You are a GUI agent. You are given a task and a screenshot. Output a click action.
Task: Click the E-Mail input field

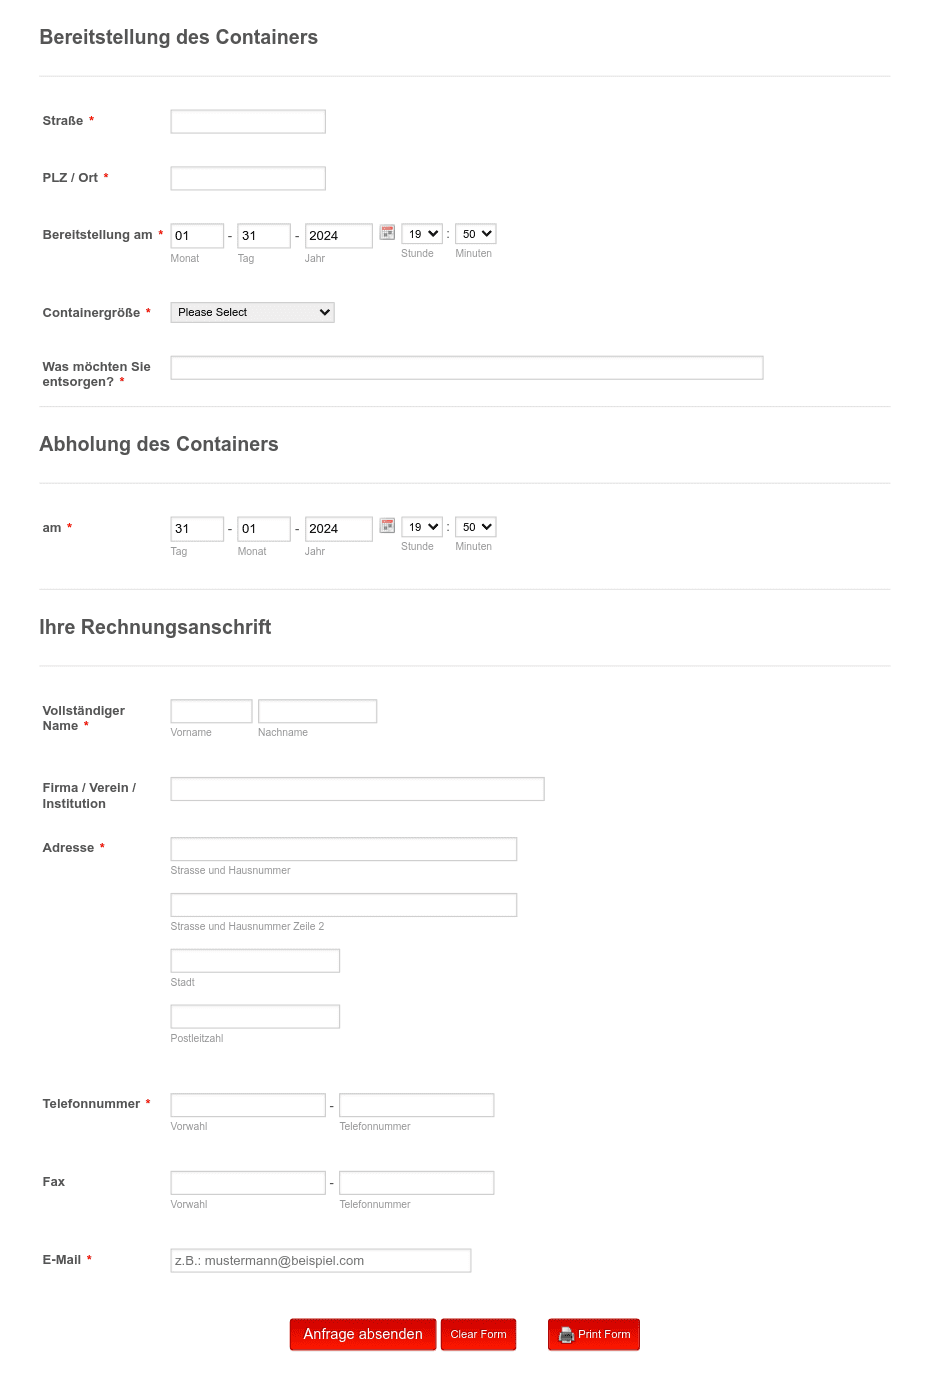[321, 1260]
